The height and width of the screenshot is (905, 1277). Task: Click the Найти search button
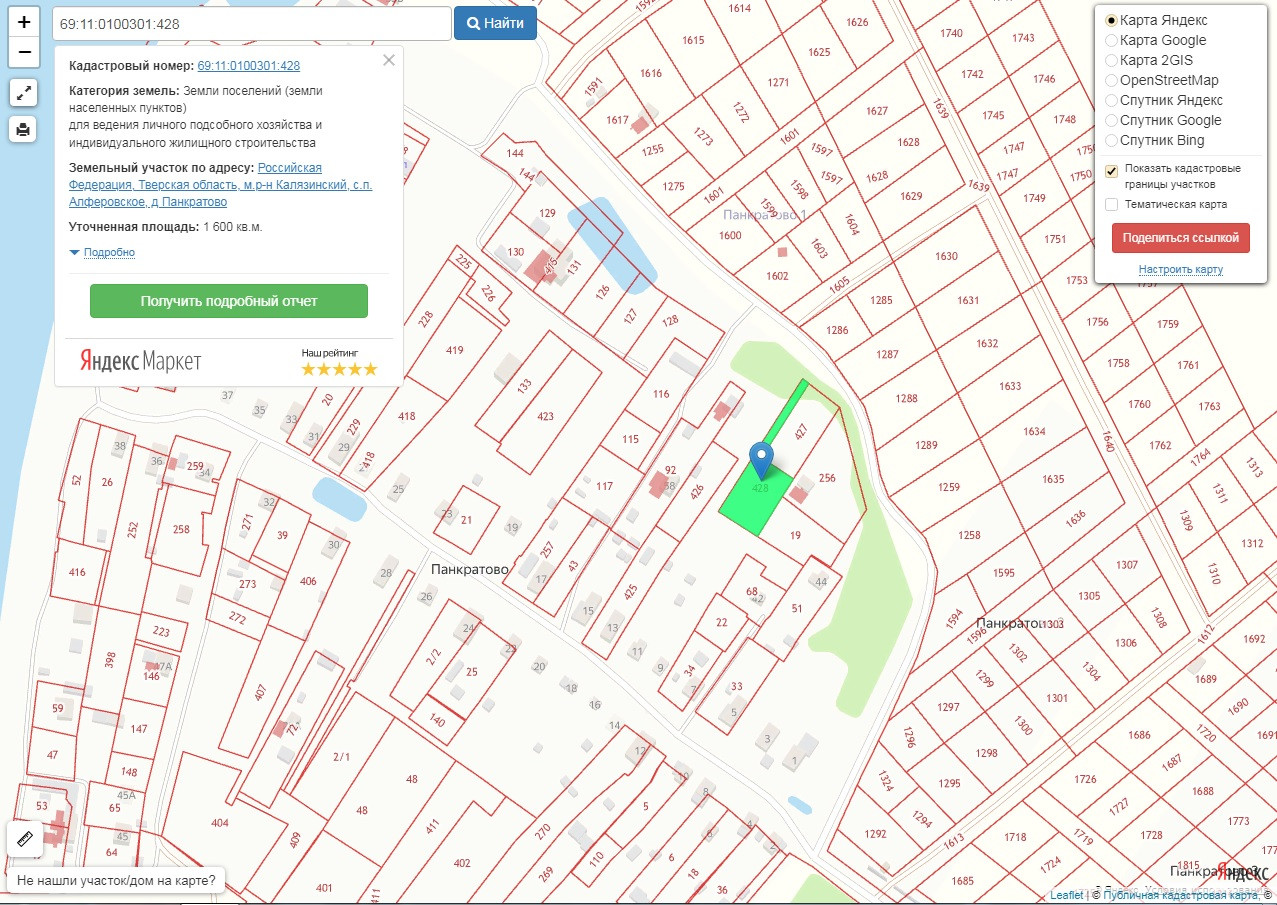point(495,23)
